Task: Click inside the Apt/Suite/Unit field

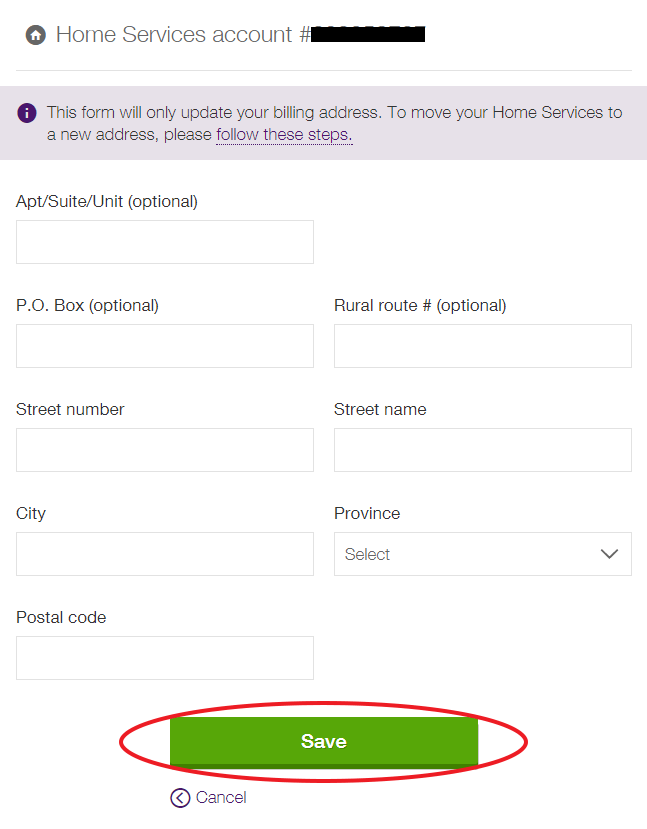Action: (164, 241)
